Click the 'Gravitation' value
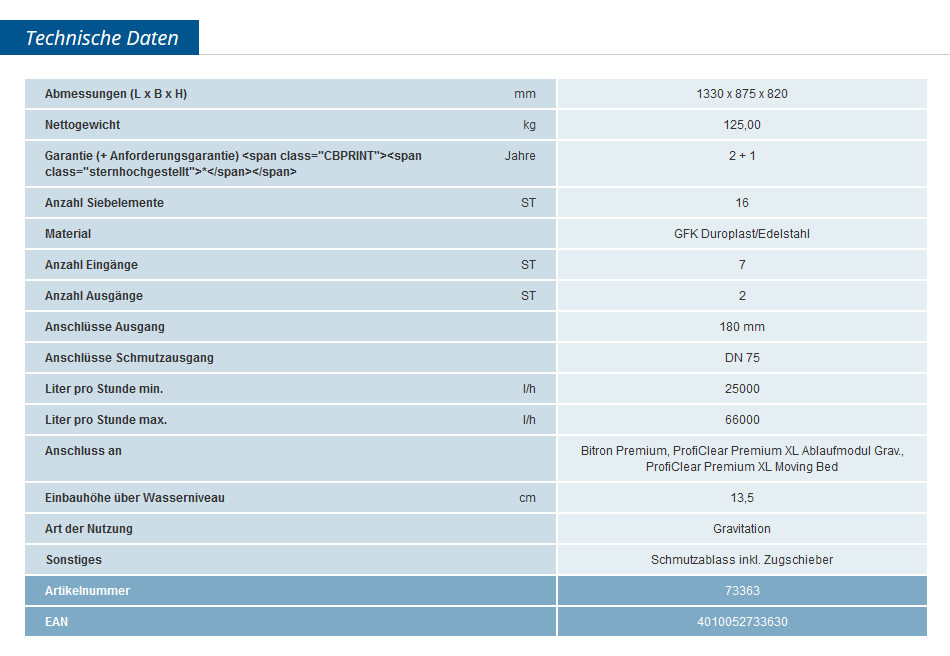 (x=742, y=529)
